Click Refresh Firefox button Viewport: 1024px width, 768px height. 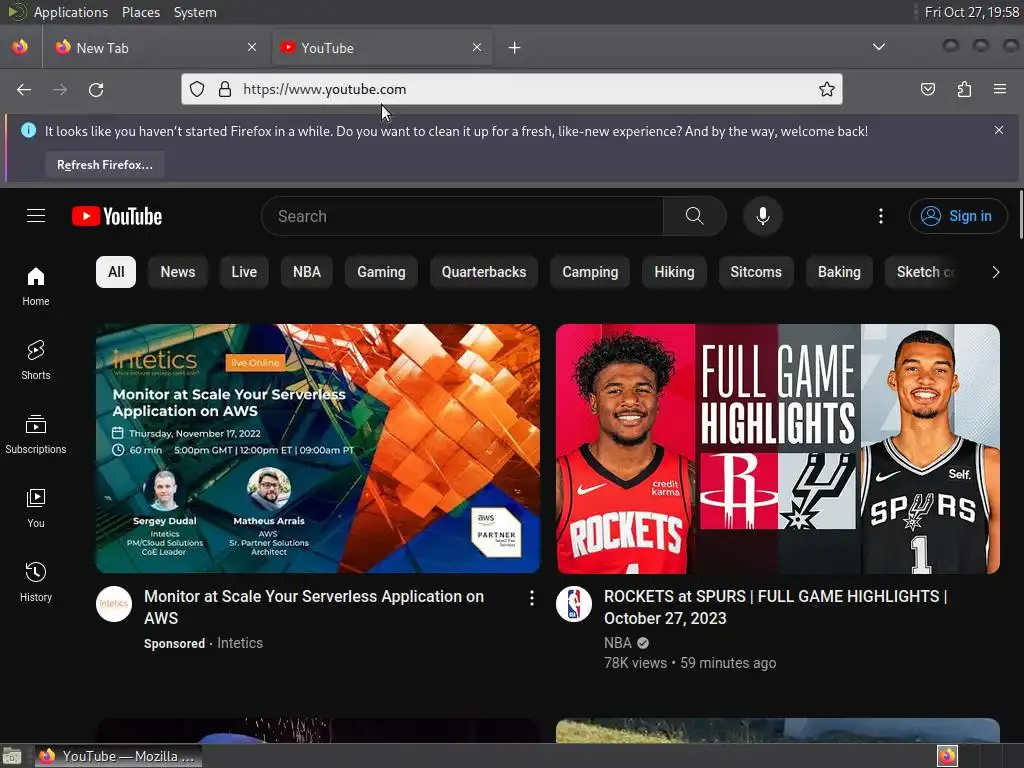point(104,165)
